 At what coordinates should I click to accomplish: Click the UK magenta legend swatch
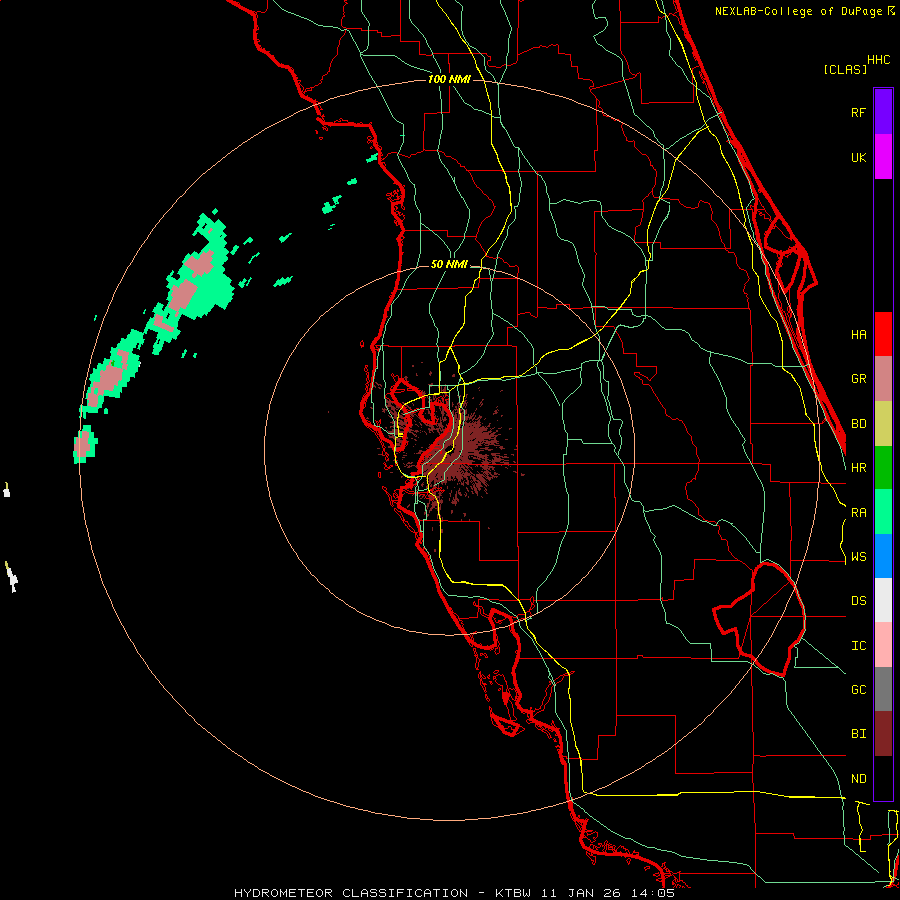coord(883,157)
